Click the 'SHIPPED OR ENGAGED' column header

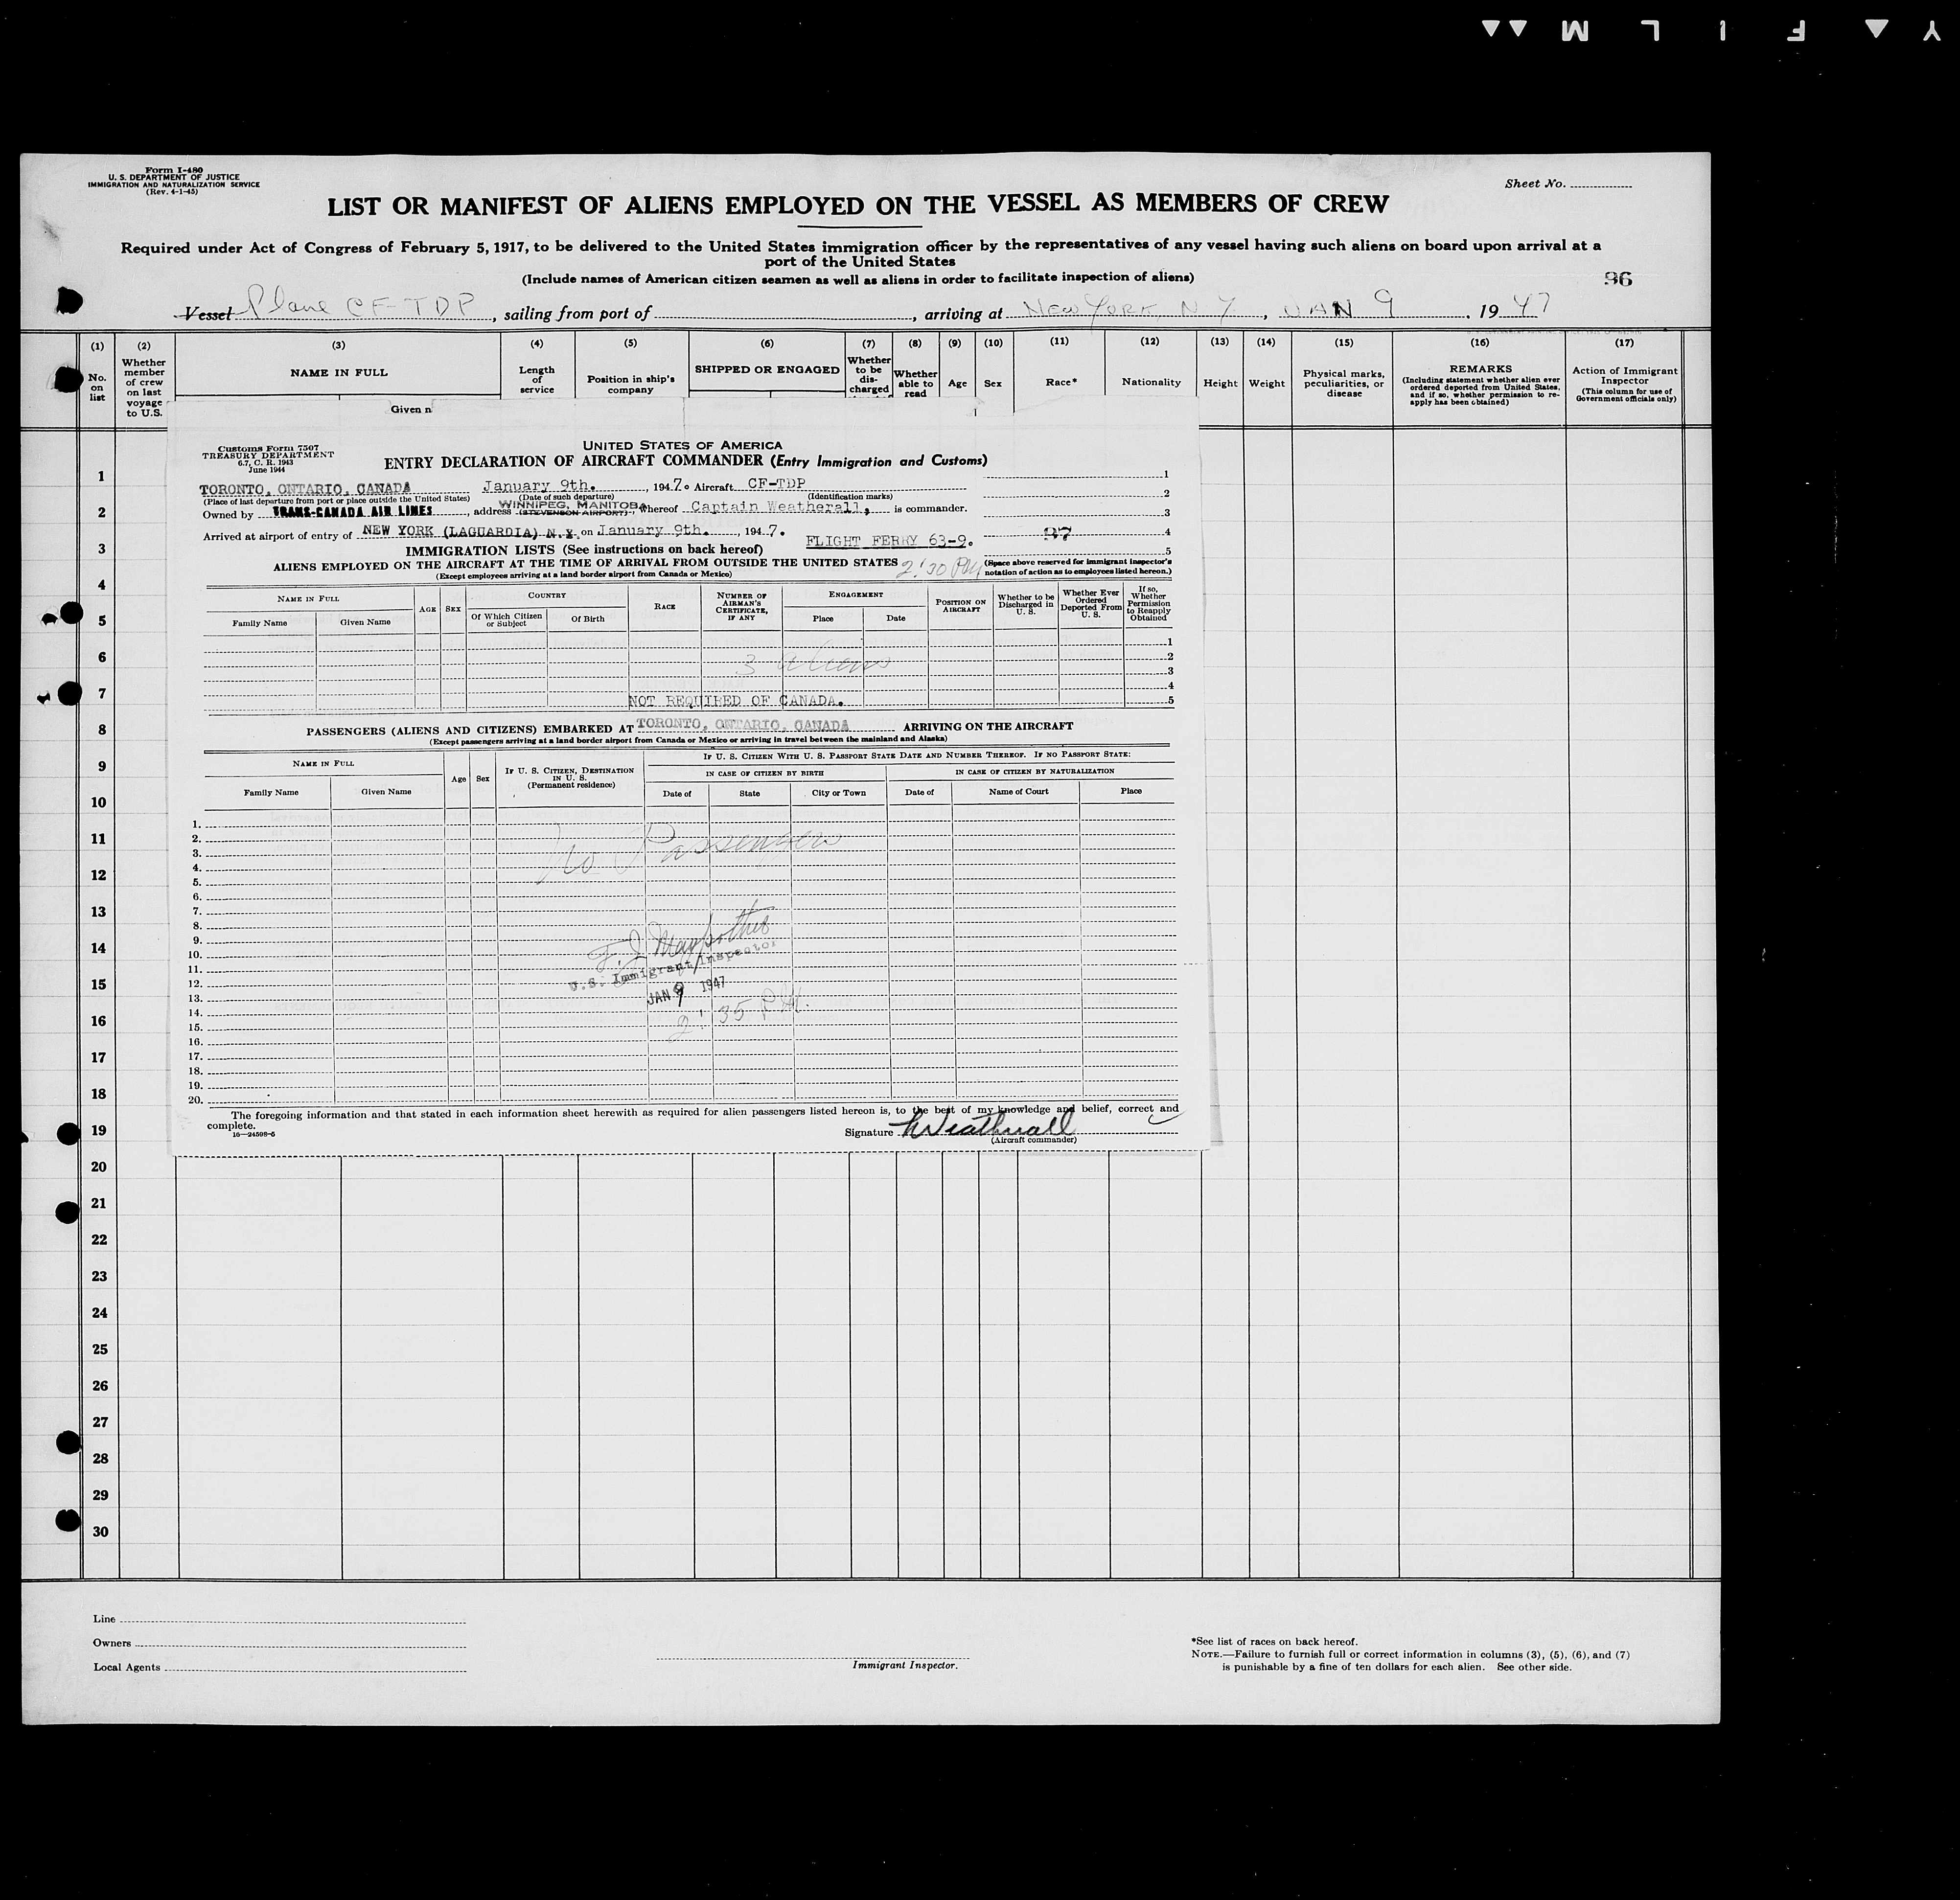coord(767,369)
